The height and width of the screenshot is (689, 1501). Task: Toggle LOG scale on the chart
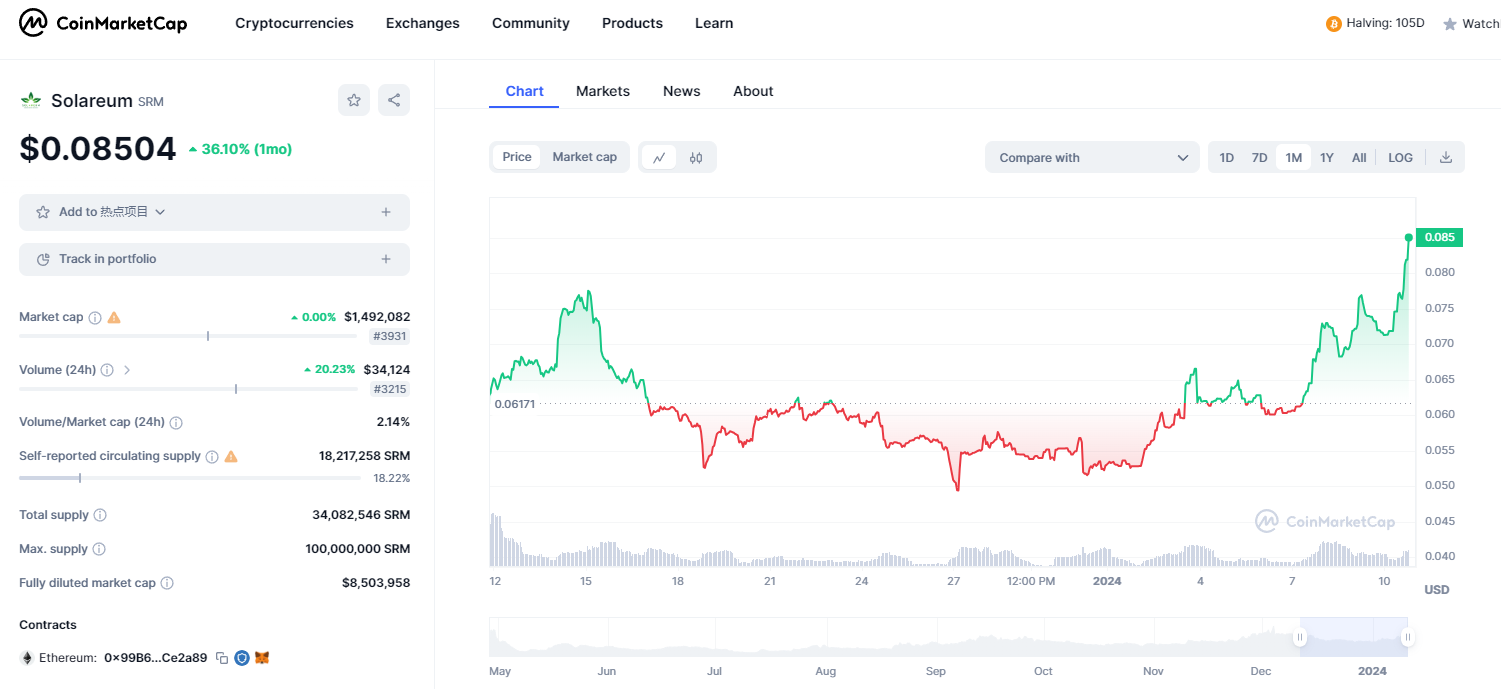(1401, 158)
